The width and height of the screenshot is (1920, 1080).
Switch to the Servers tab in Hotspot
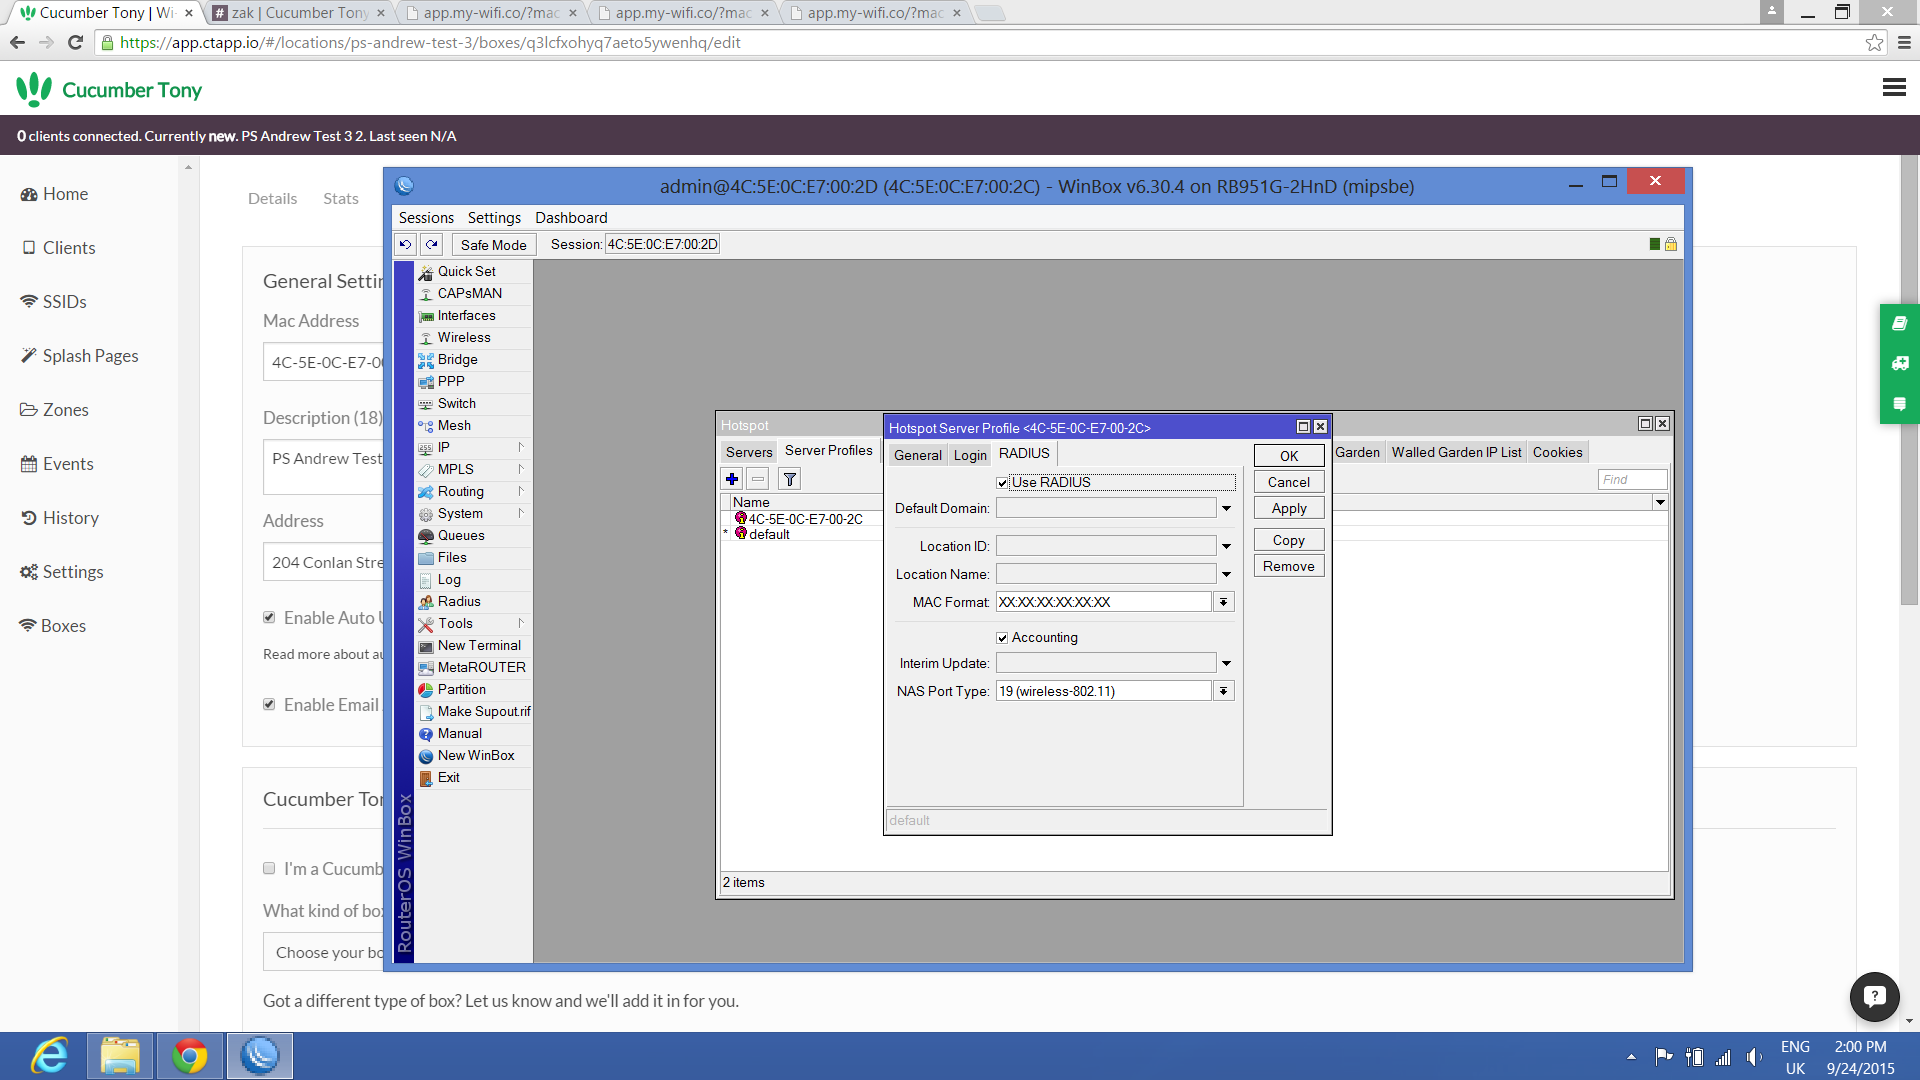pos(749,452)
